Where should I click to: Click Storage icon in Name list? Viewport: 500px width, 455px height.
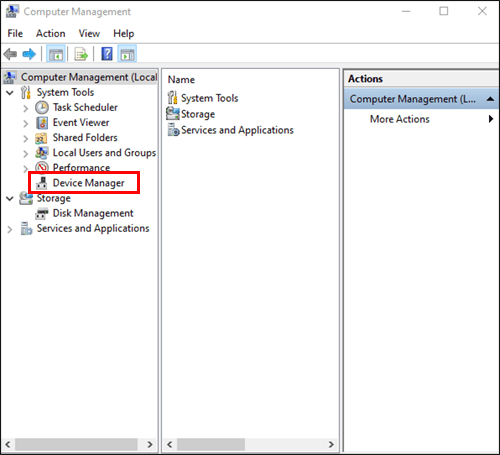click(173, 114)
